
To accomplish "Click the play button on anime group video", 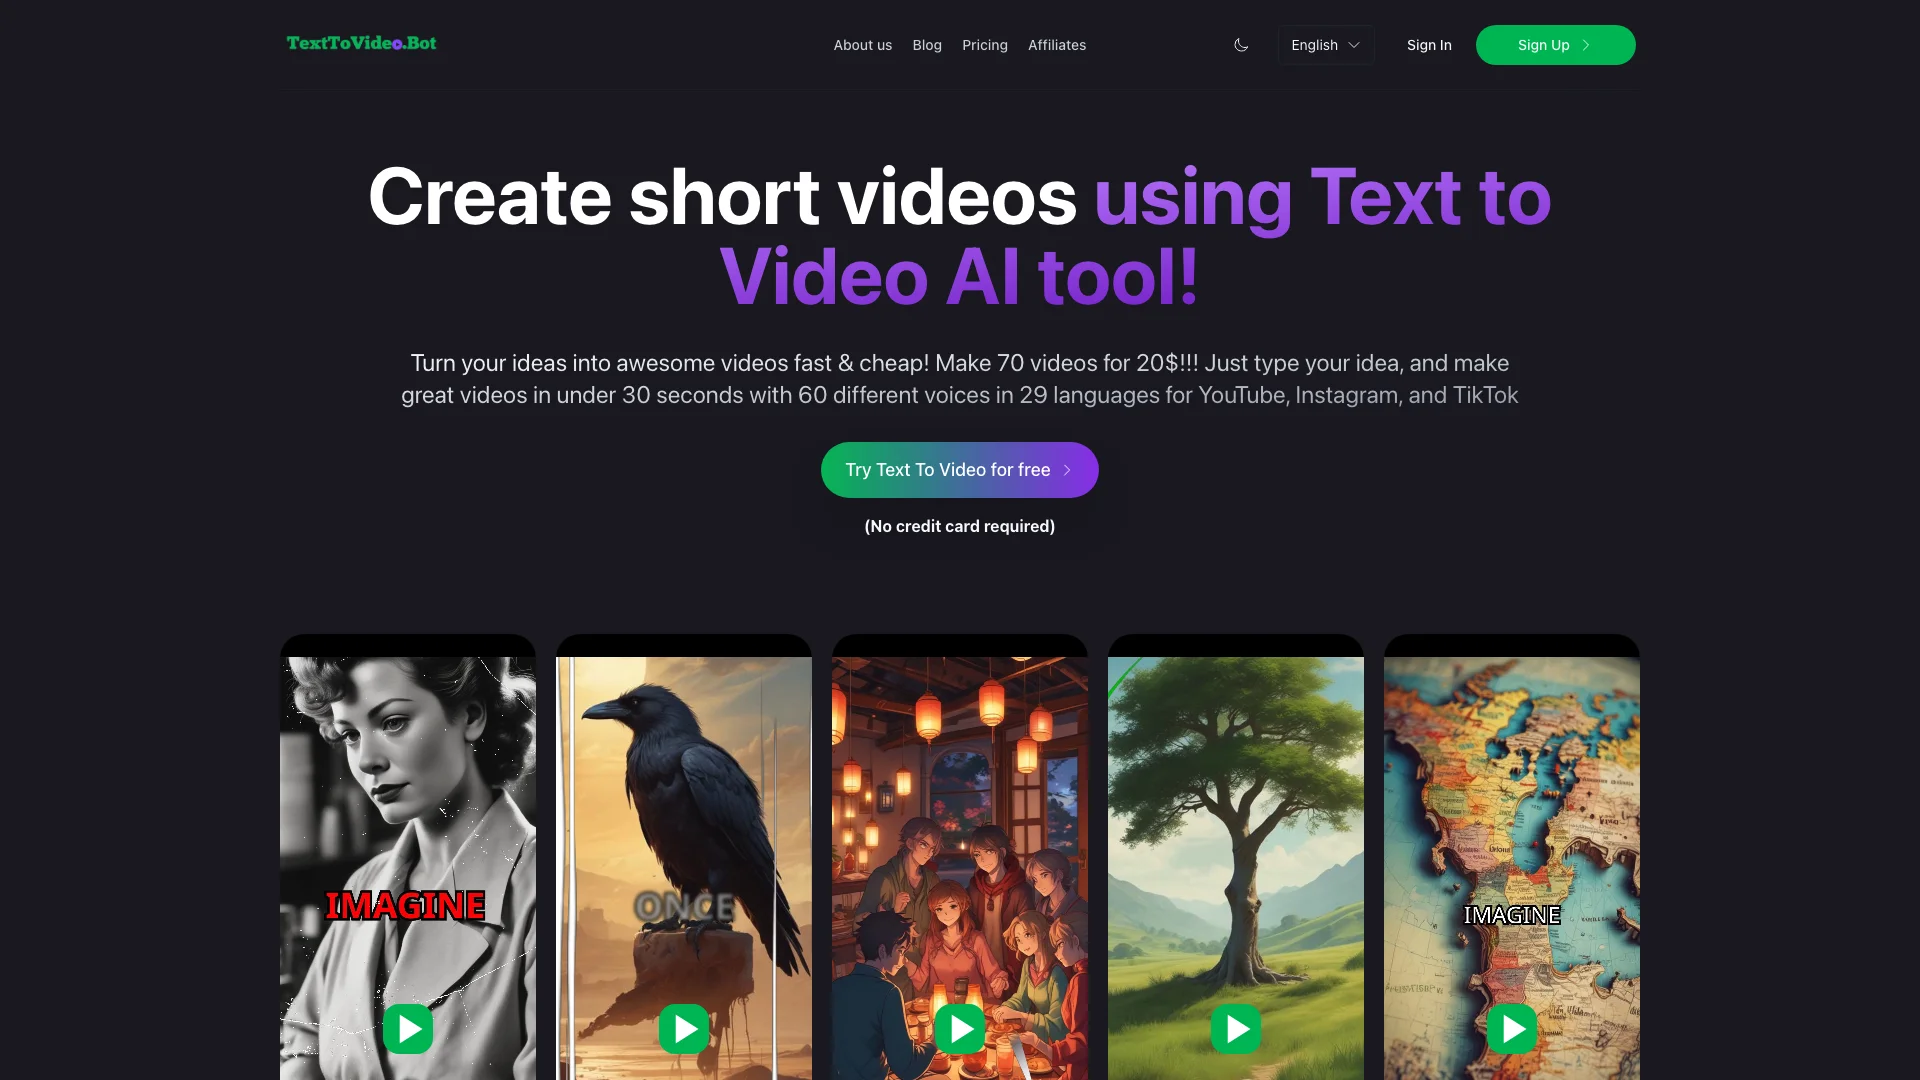I will 960,1029.
